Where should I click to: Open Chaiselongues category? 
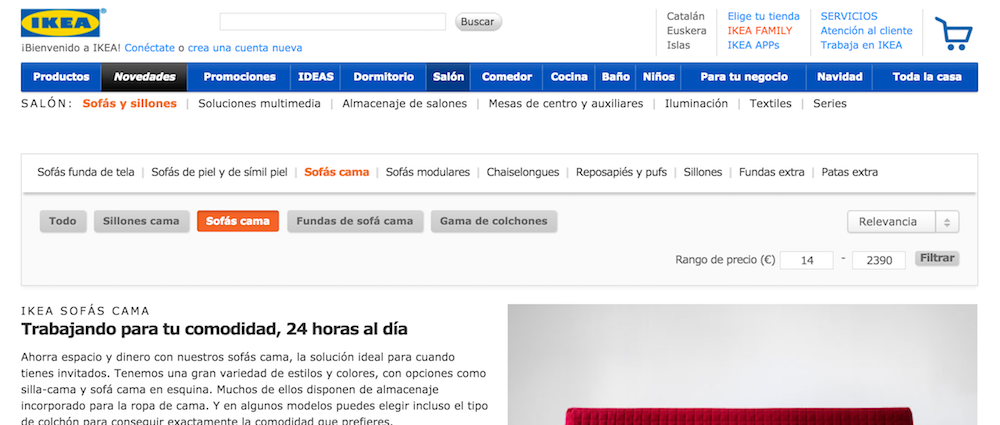coord(522,172)
